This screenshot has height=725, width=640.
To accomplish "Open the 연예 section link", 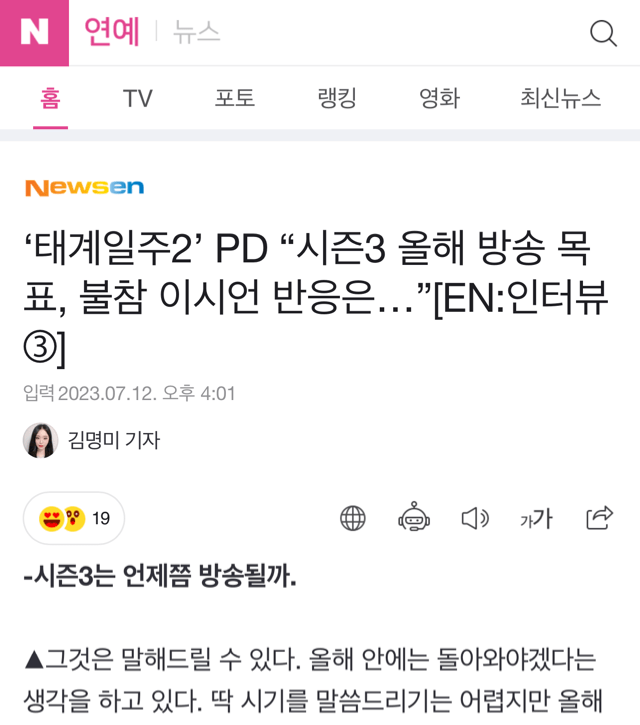I will point(112,32).
